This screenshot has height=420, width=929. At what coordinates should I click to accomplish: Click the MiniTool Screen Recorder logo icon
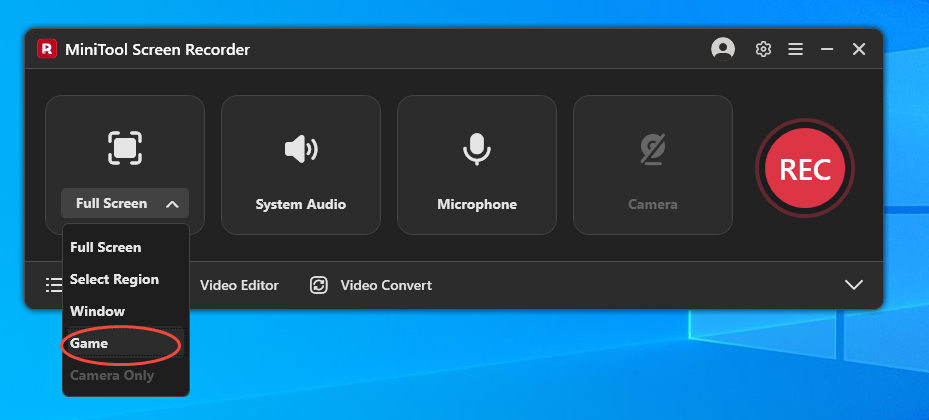coord(47,49)
